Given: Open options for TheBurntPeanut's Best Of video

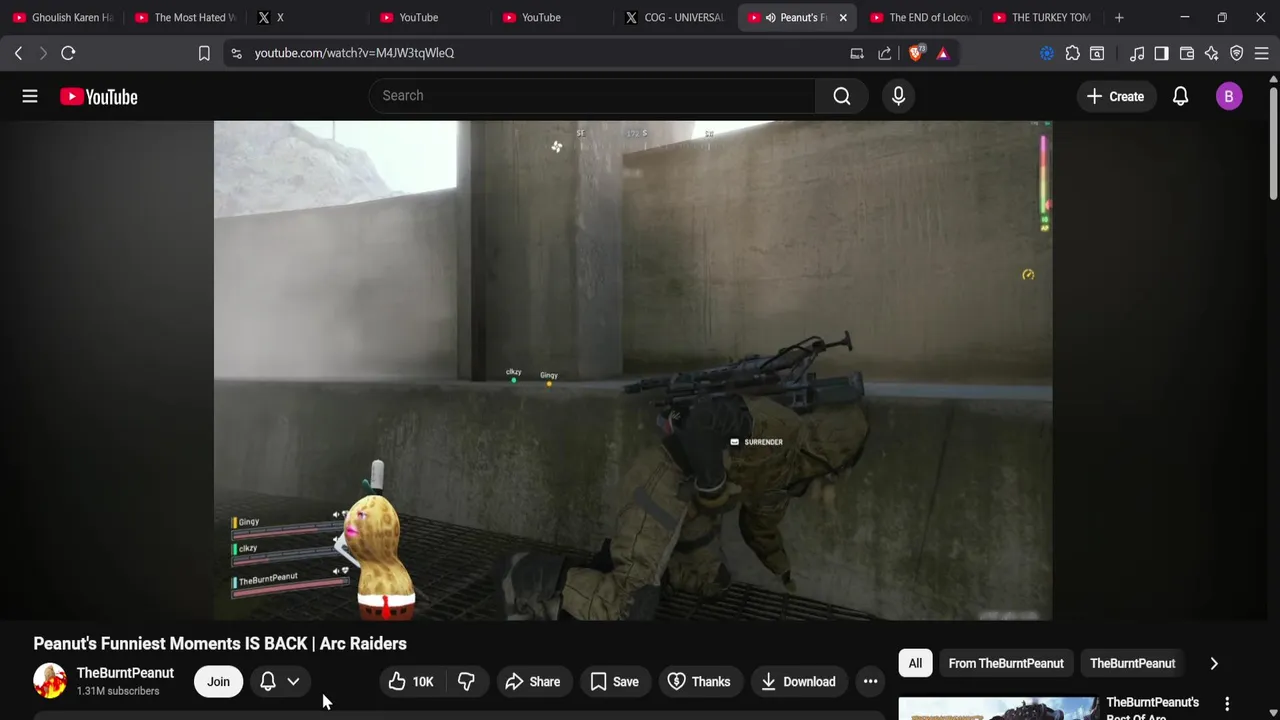Looking at the screenshot, I should point(1227,704).
